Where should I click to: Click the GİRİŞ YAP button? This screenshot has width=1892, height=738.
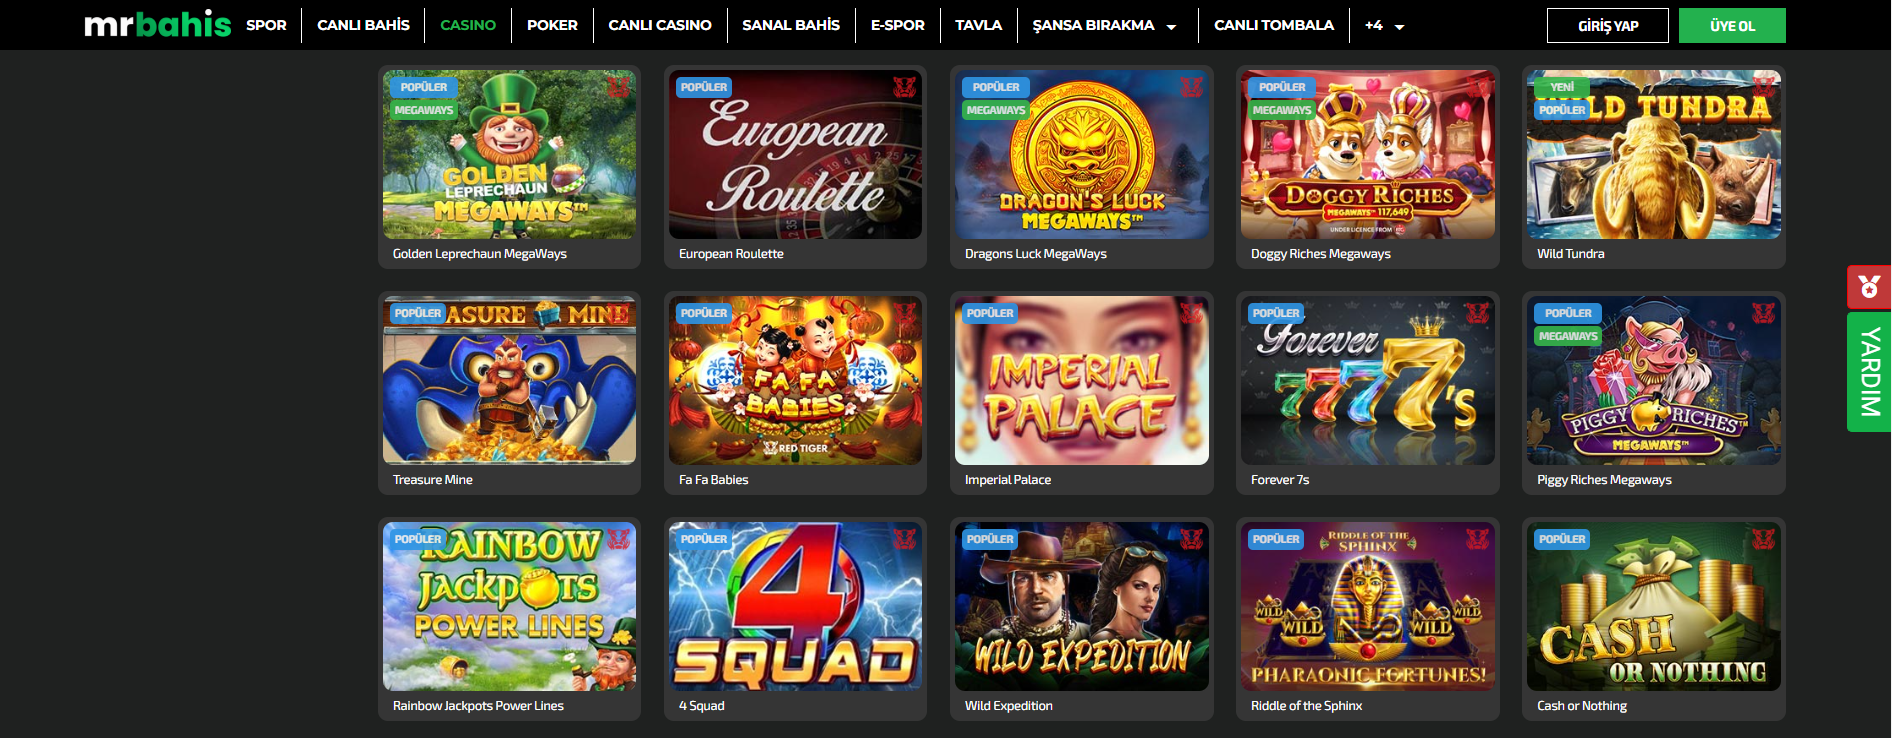pos(1608,26)
